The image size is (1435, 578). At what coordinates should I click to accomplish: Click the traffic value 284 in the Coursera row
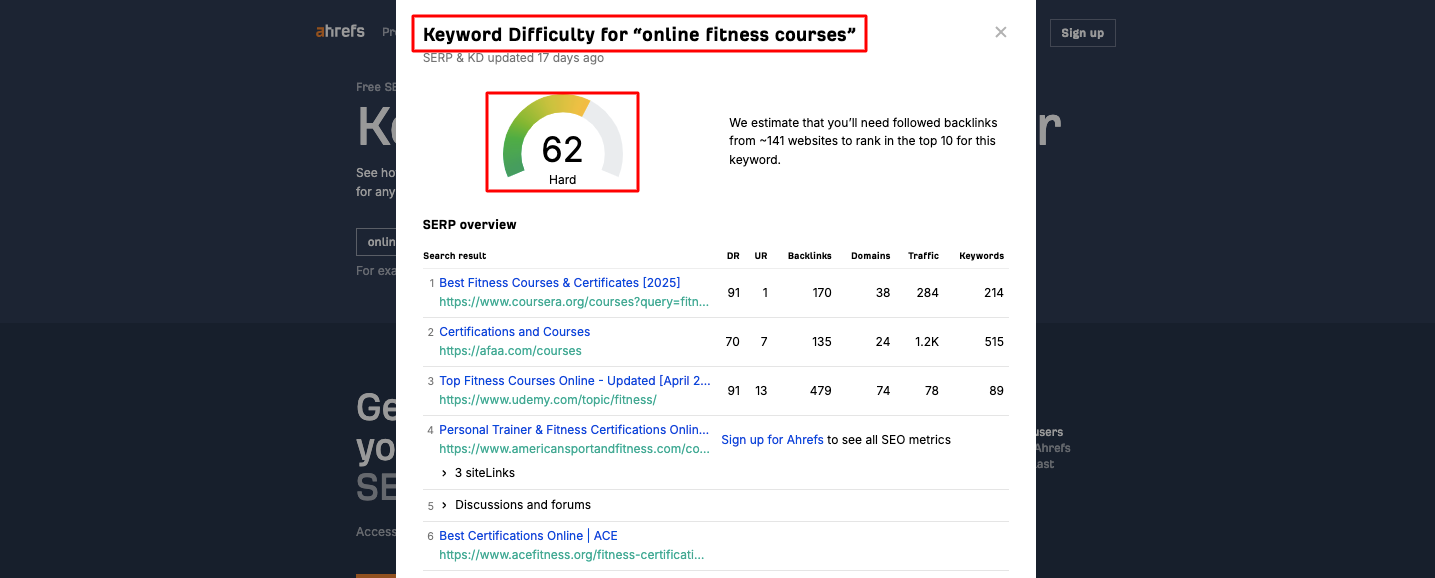[x=927, y=293]
